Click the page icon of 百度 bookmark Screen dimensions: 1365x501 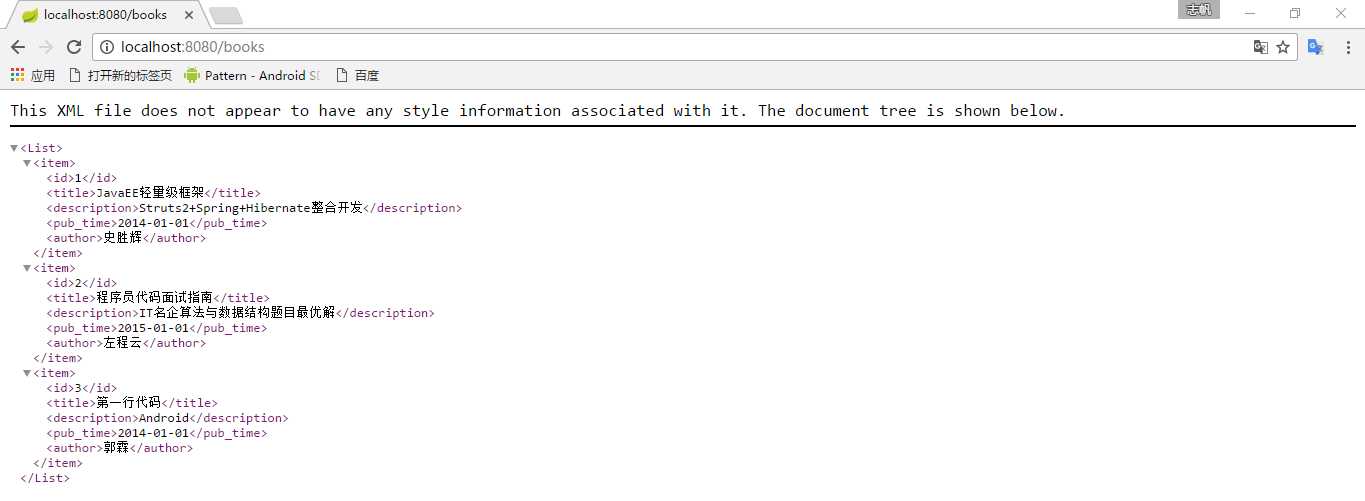coord(342,75)
